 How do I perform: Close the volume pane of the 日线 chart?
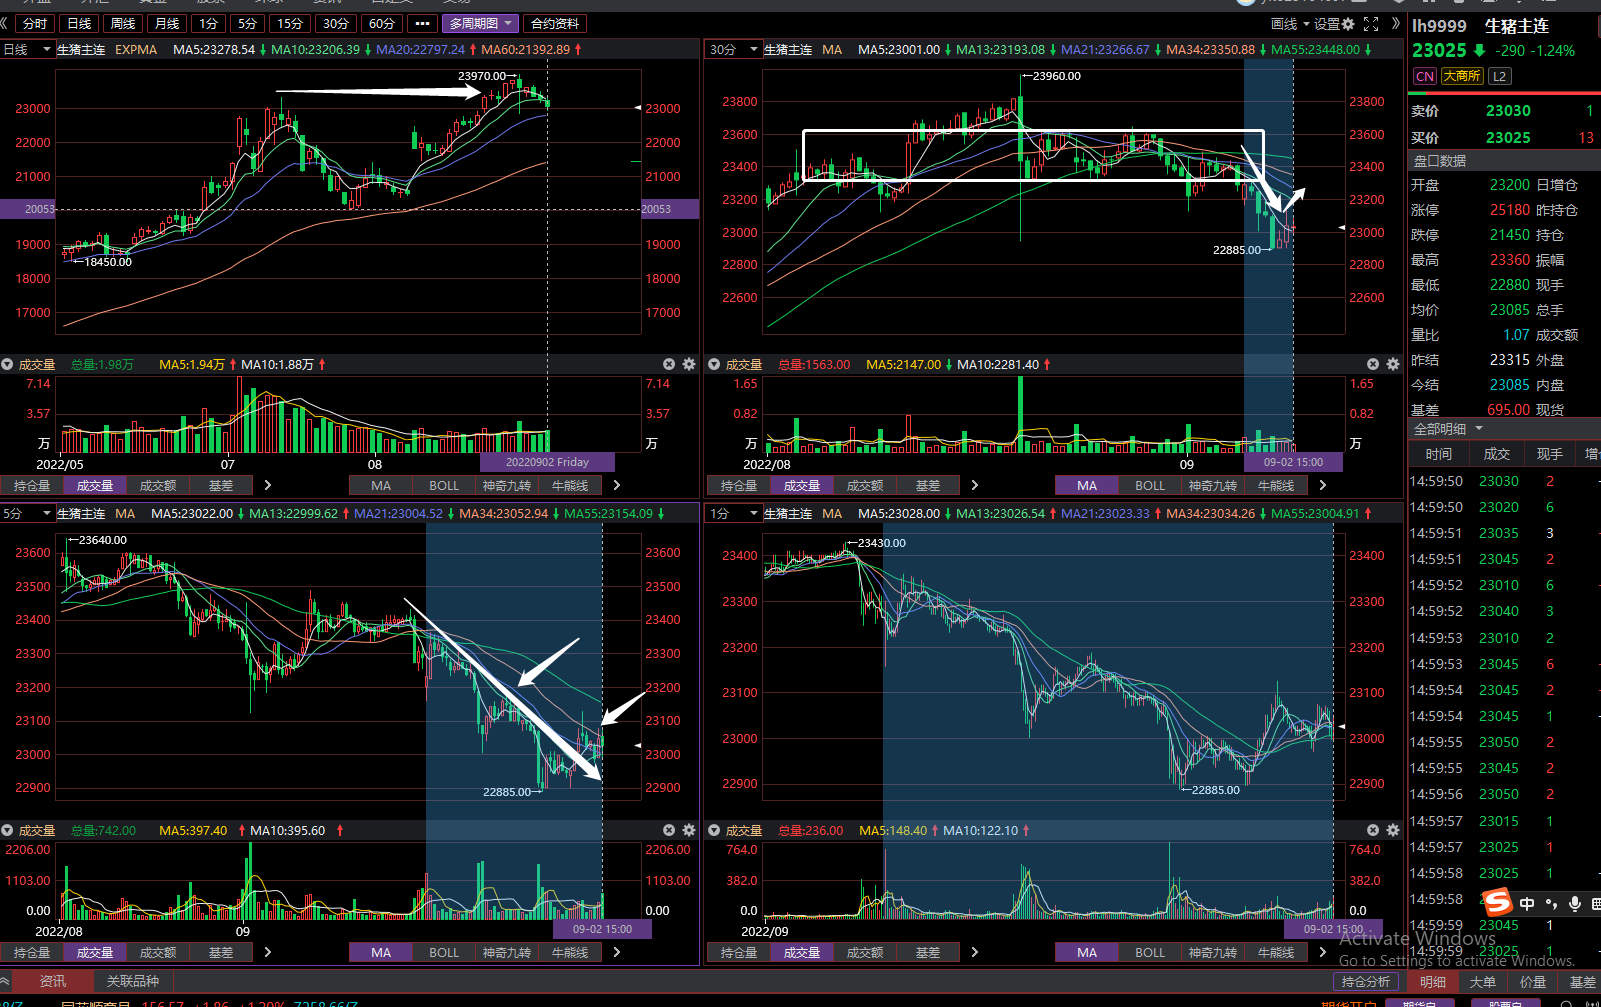tap(669, 364)
